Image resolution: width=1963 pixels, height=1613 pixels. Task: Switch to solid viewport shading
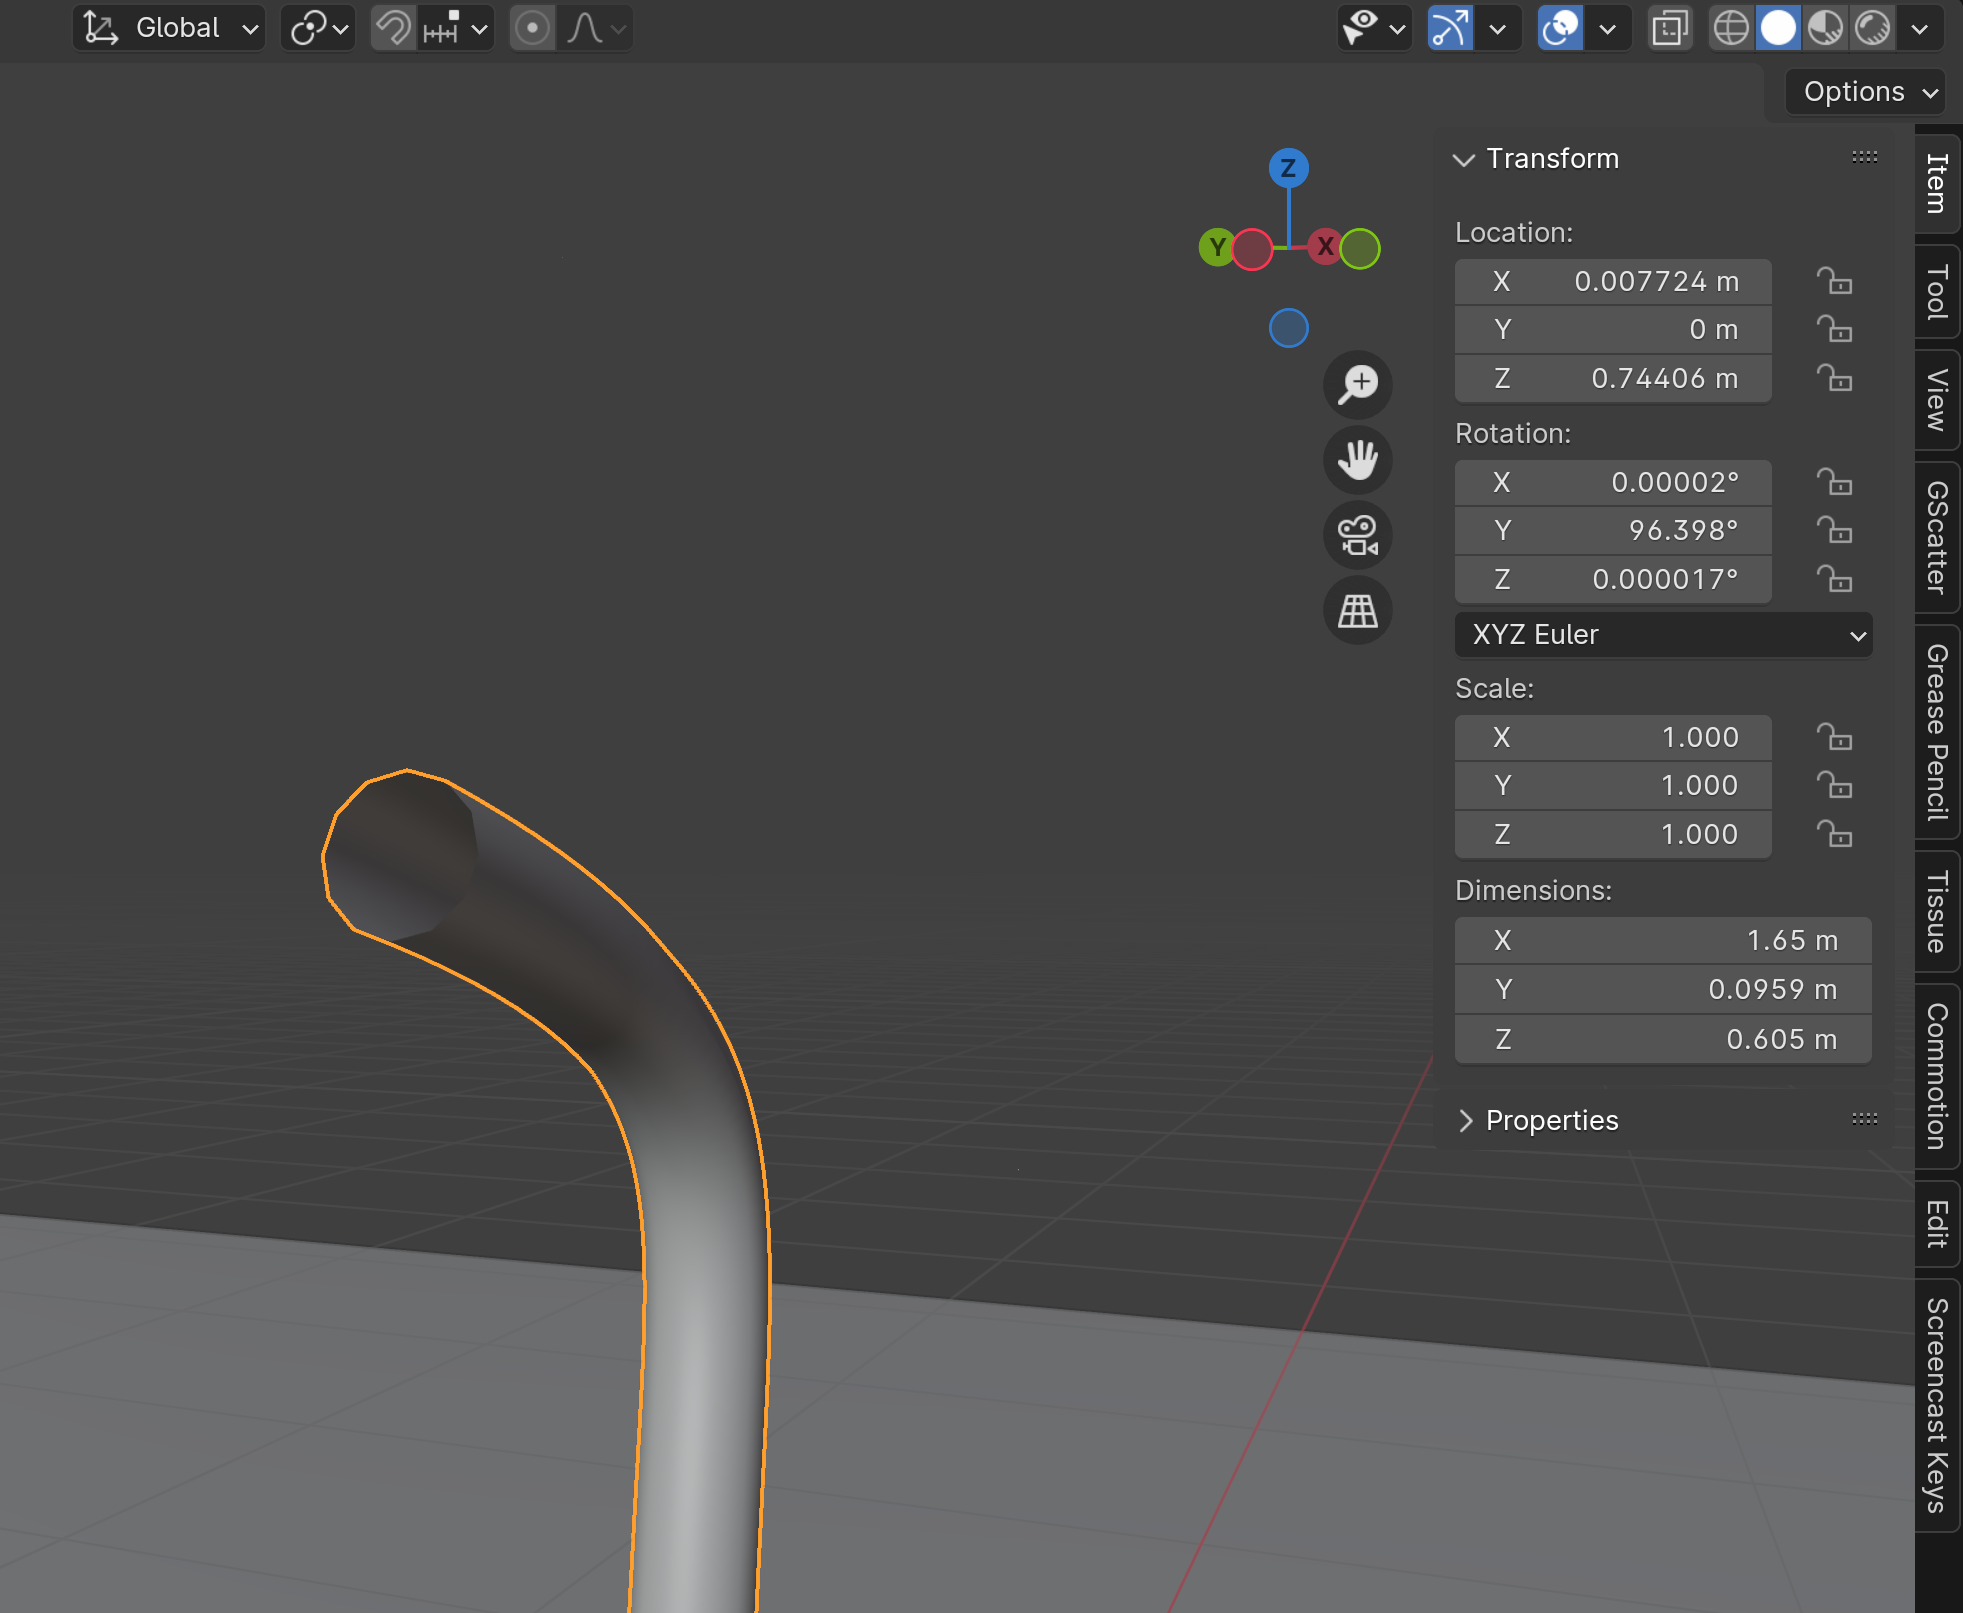[1778, 28]
